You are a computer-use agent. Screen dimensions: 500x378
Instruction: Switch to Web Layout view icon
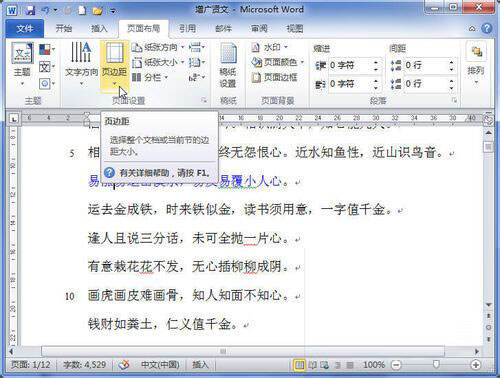324,365
